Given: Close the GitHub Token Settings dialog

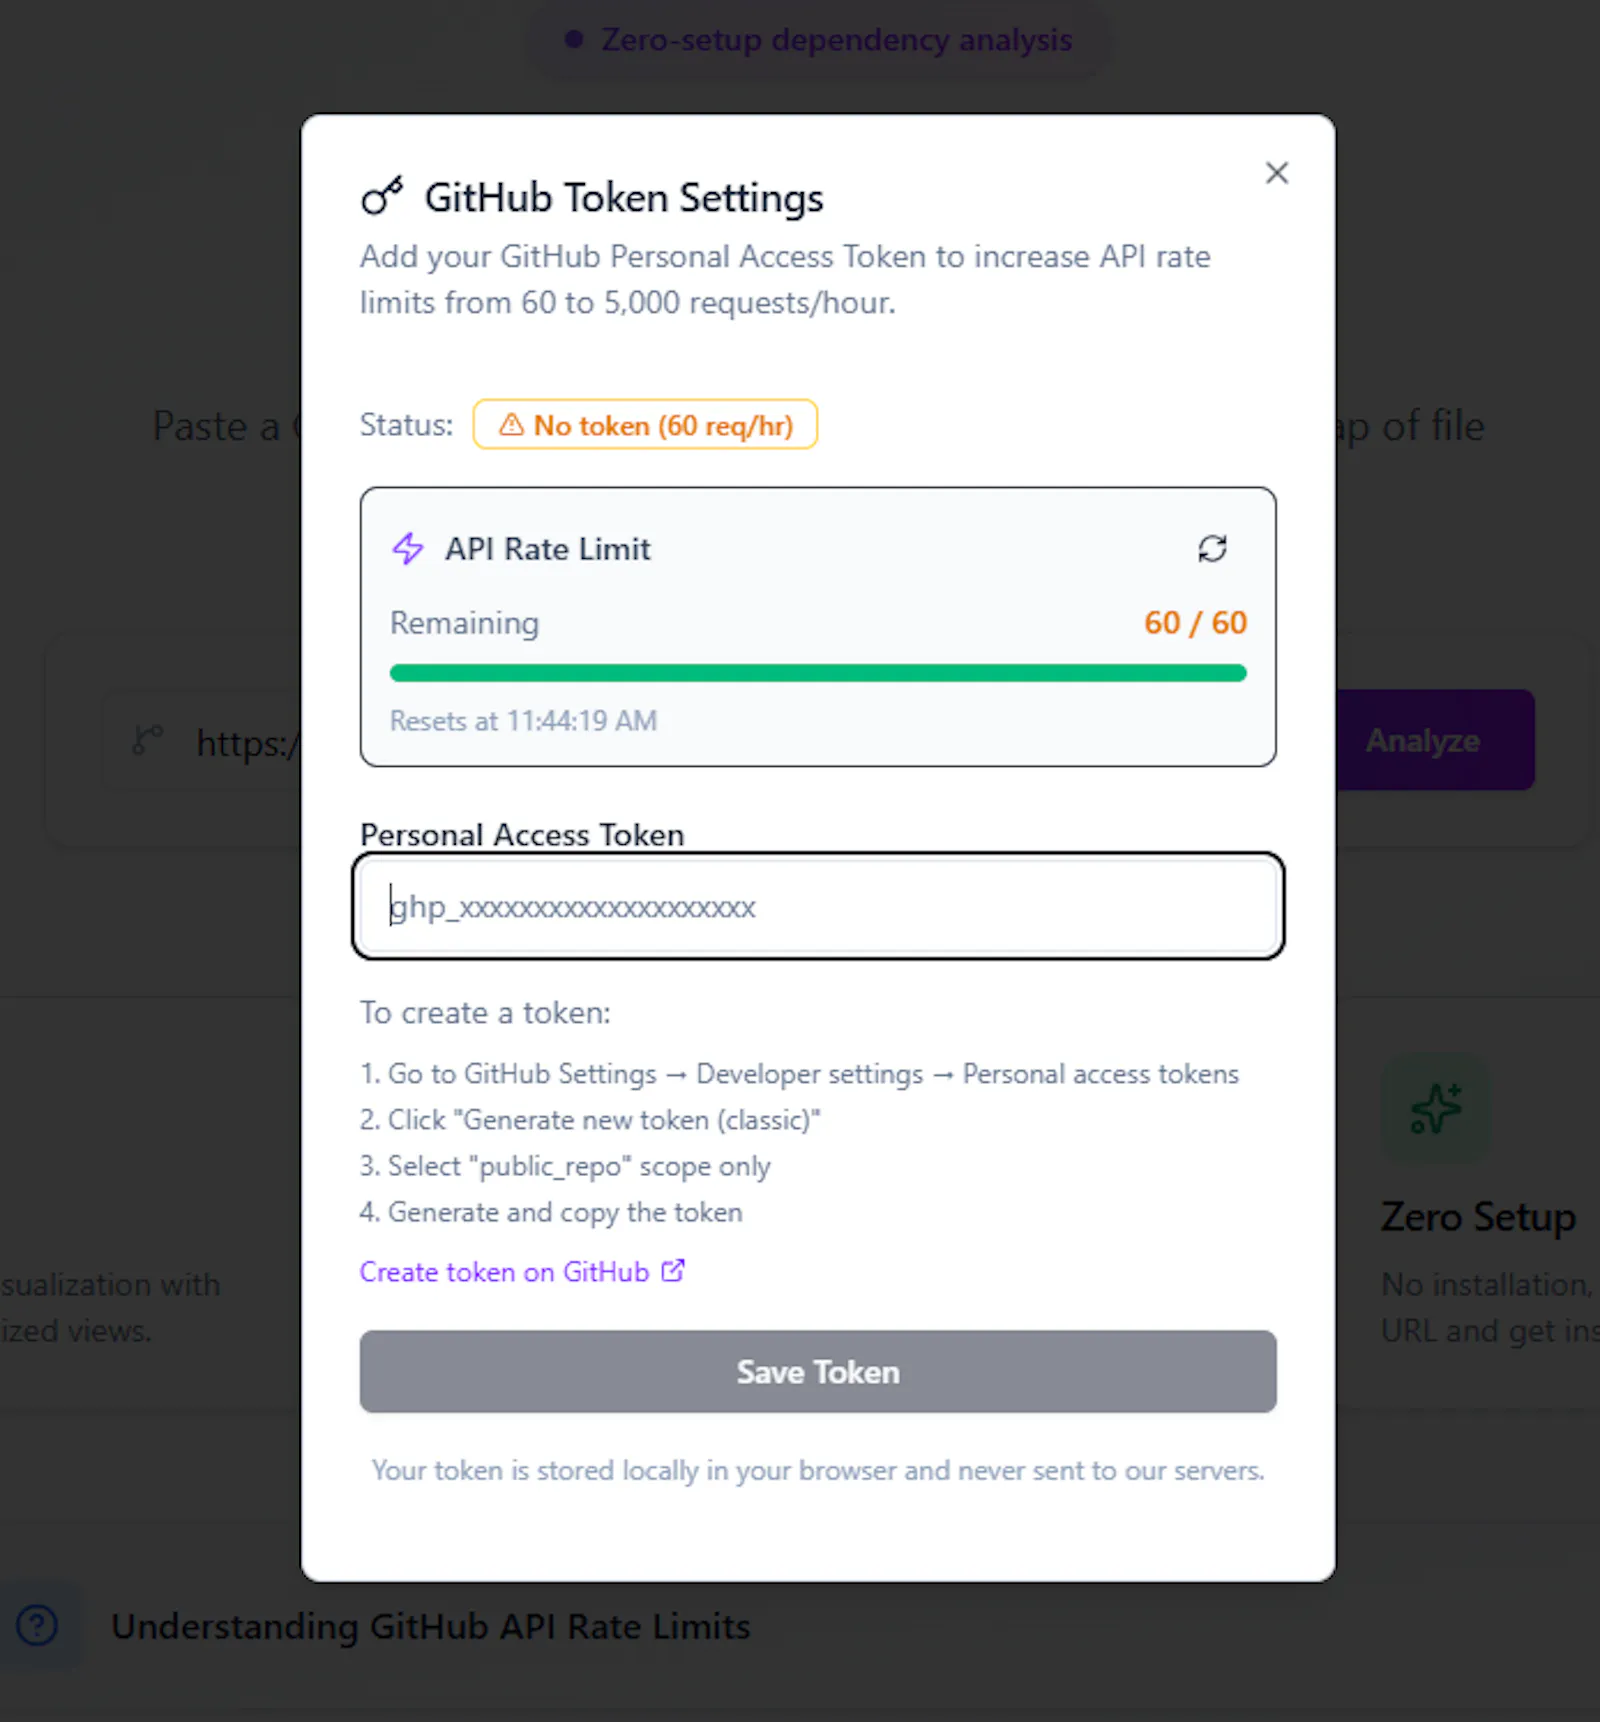Looking at the screenshot, I should click(x=1276, y=173).
